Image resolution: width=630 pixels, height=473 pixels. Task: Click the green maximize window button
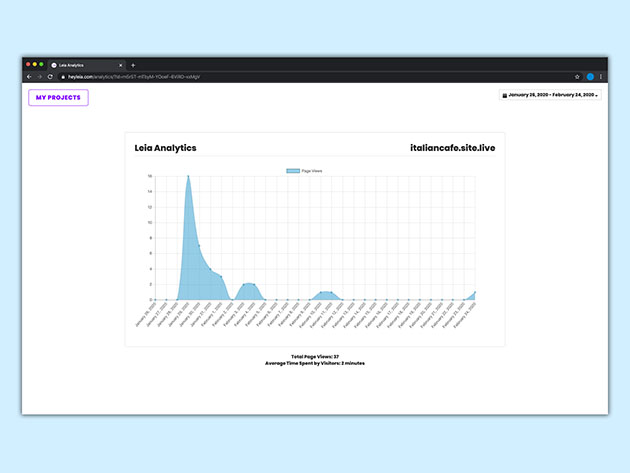(41, 64)
